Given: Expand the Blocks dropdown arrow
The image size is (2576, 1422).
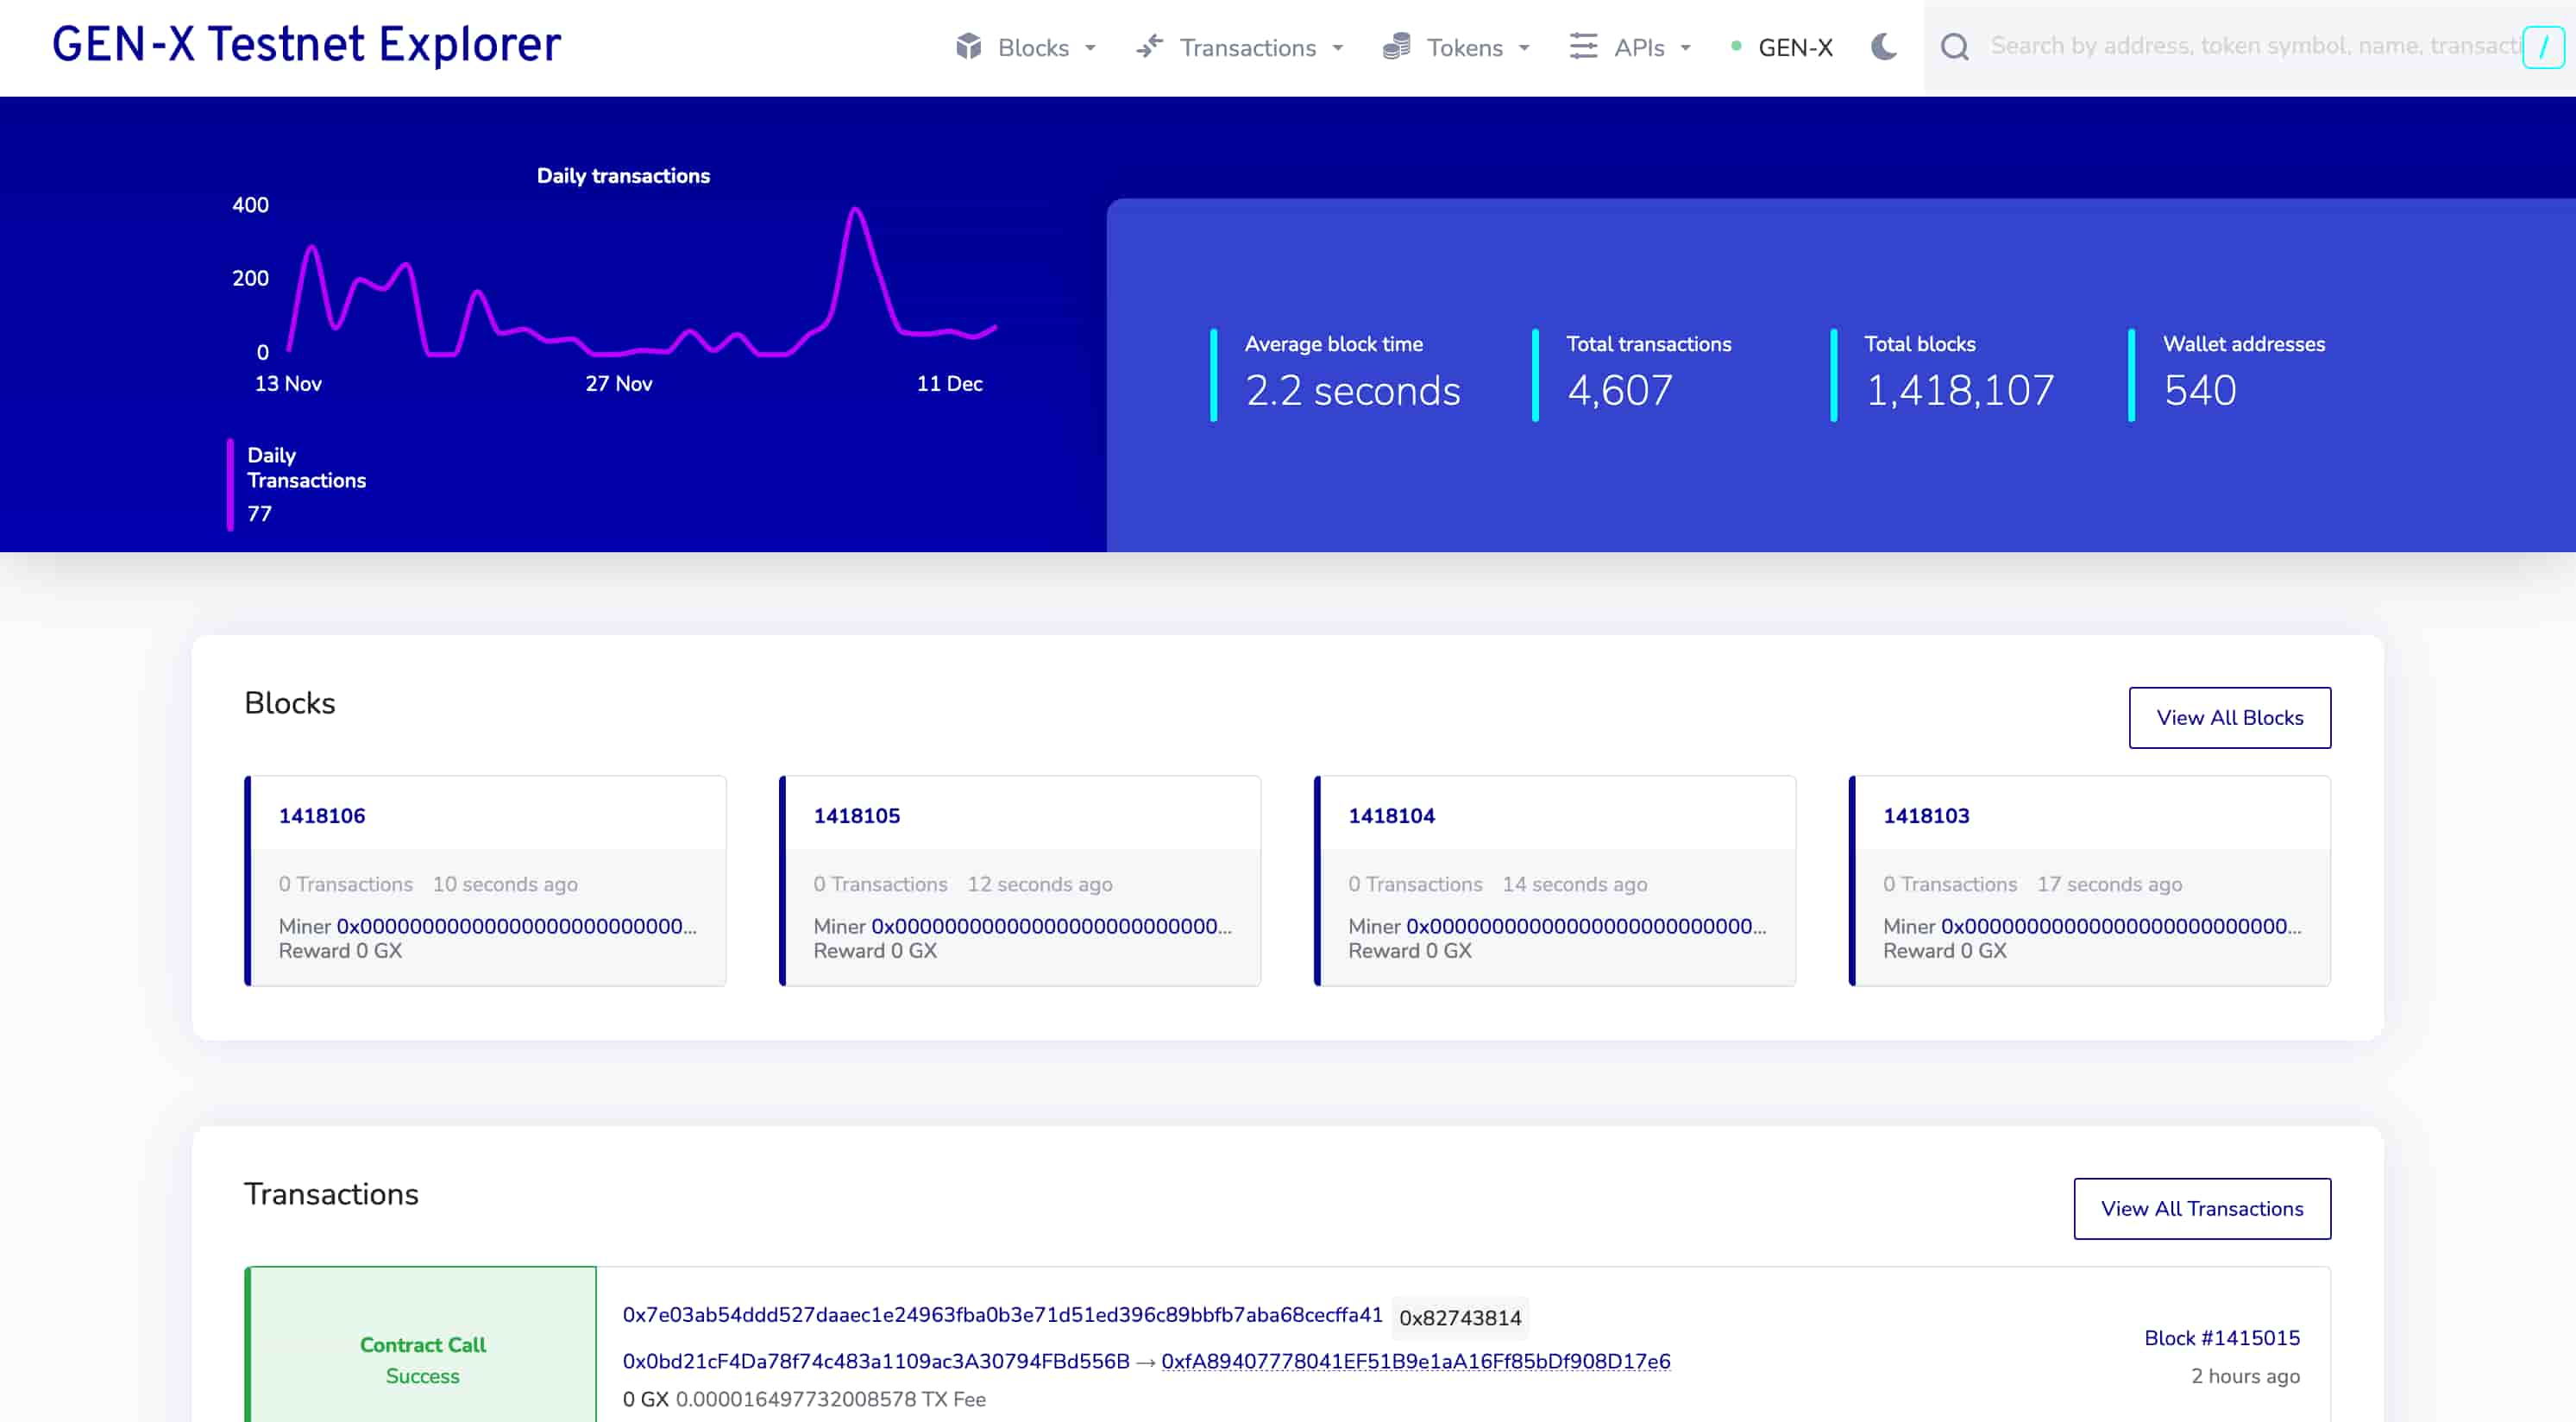Looking at the screenshot, I should pyautogui.click(x=1090, y=48).
